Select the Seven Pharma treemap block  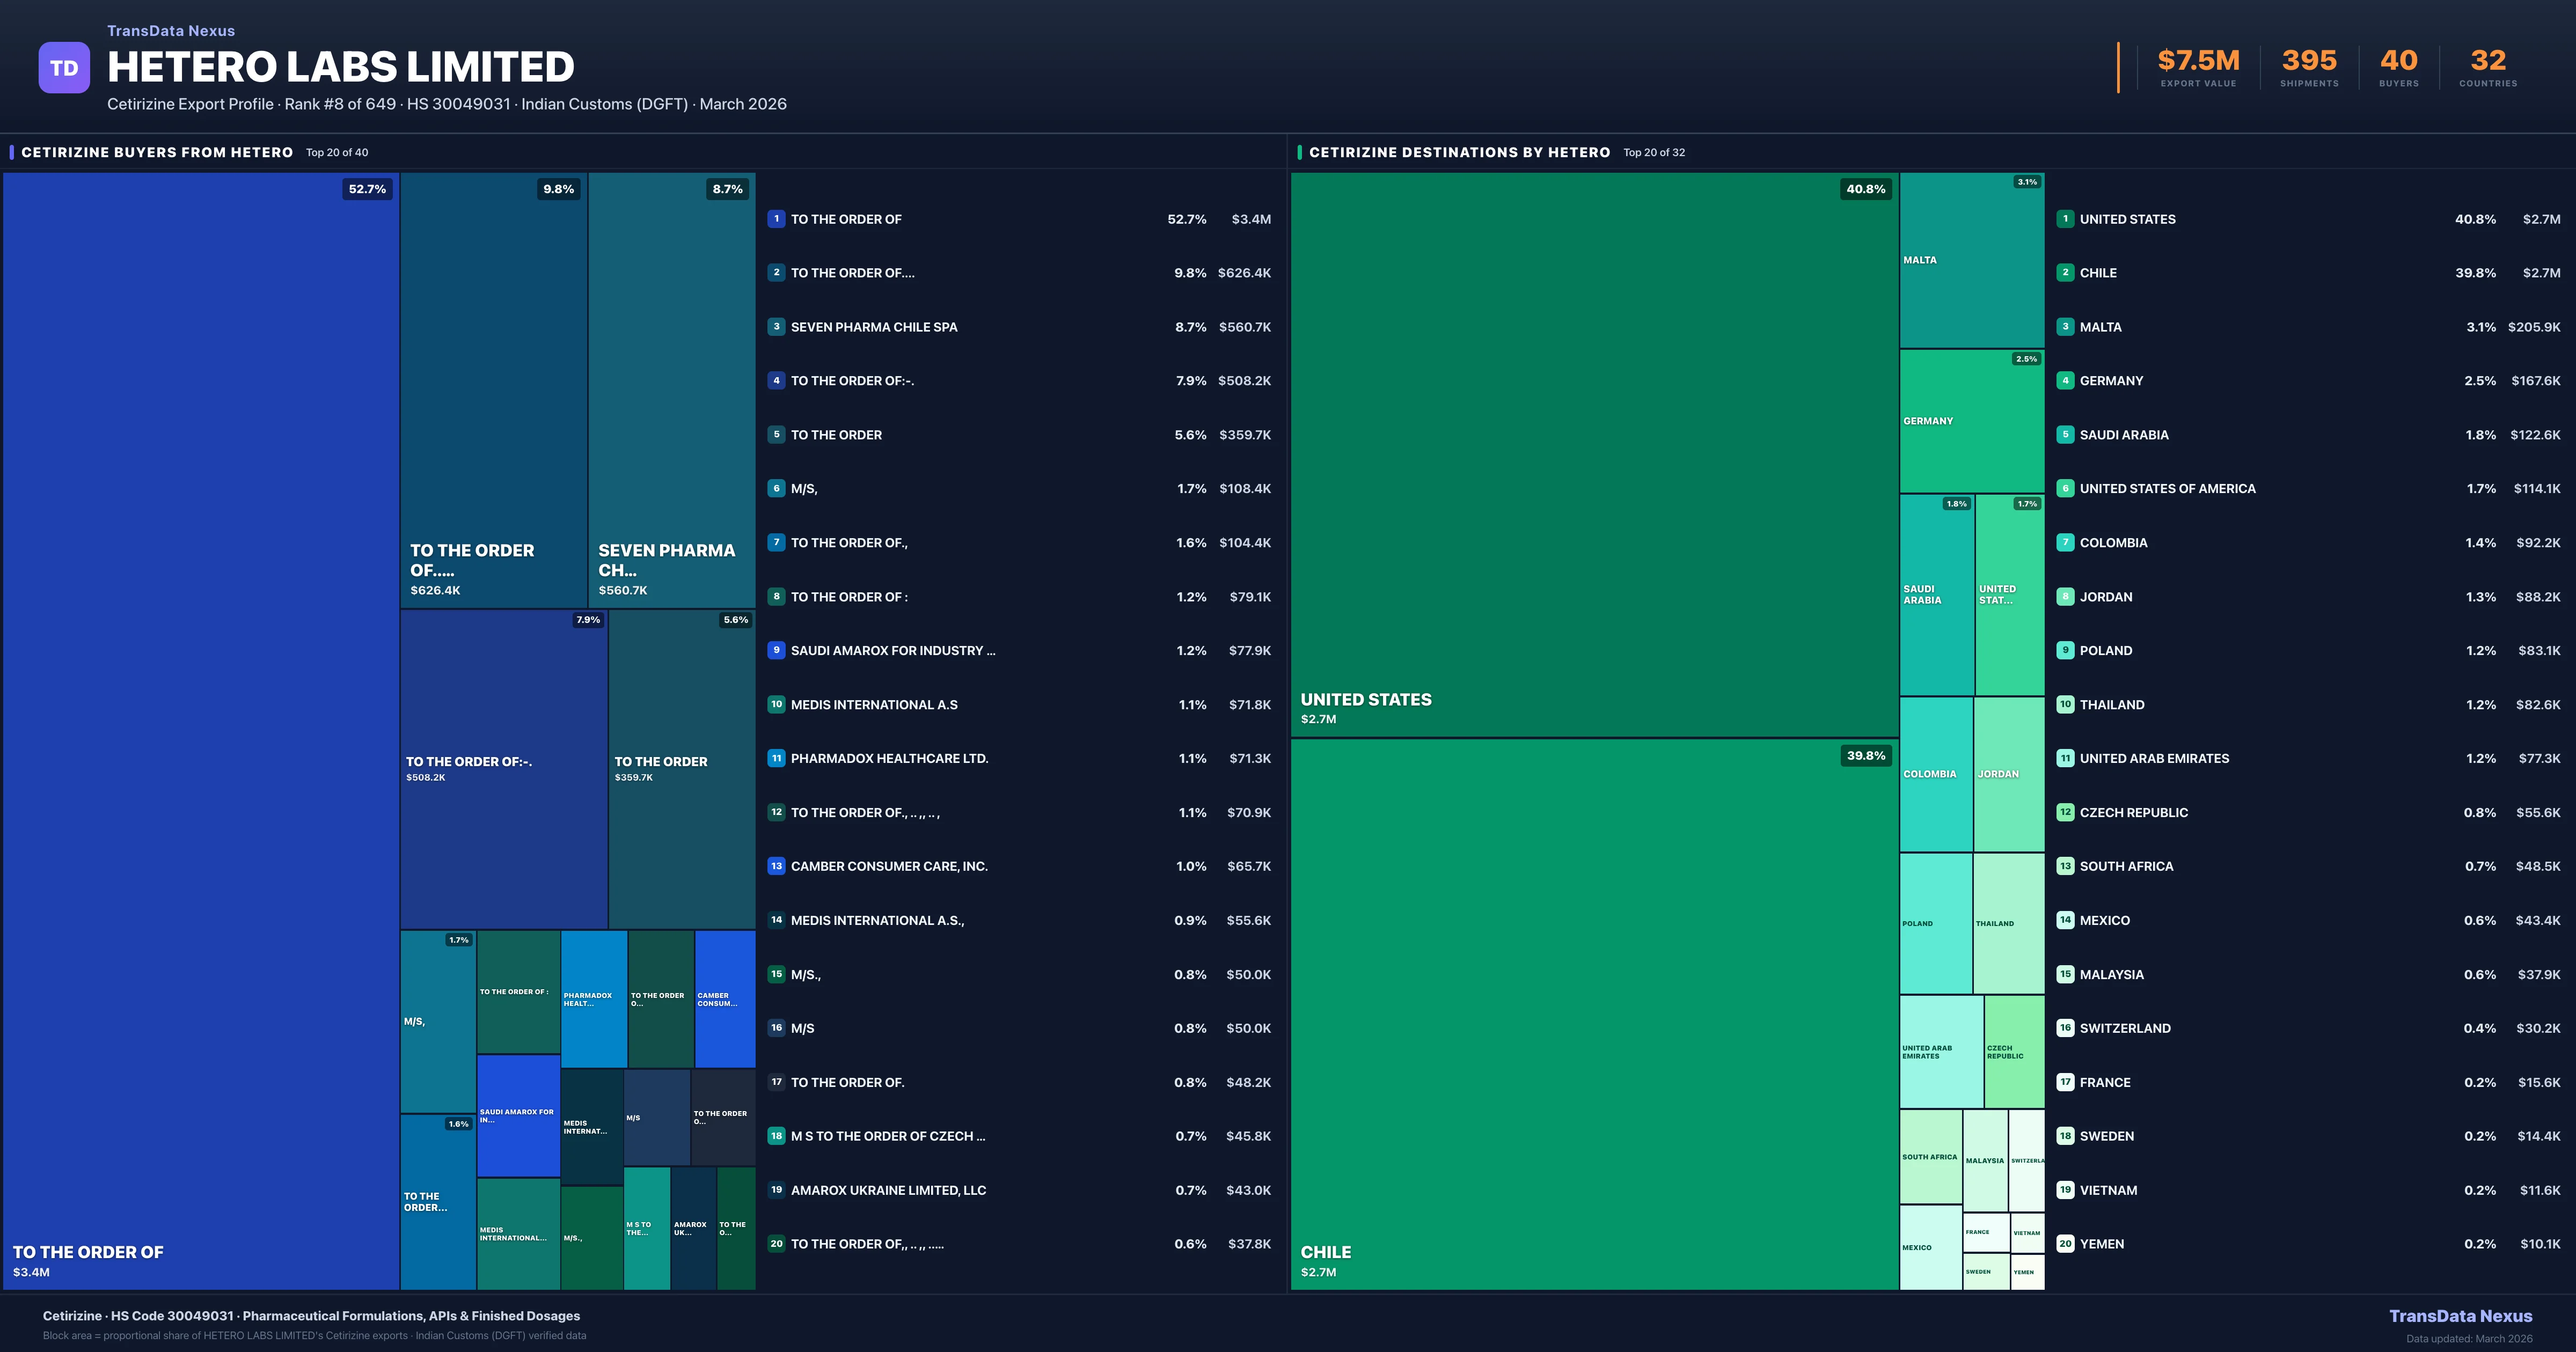[x=671, y=390]
